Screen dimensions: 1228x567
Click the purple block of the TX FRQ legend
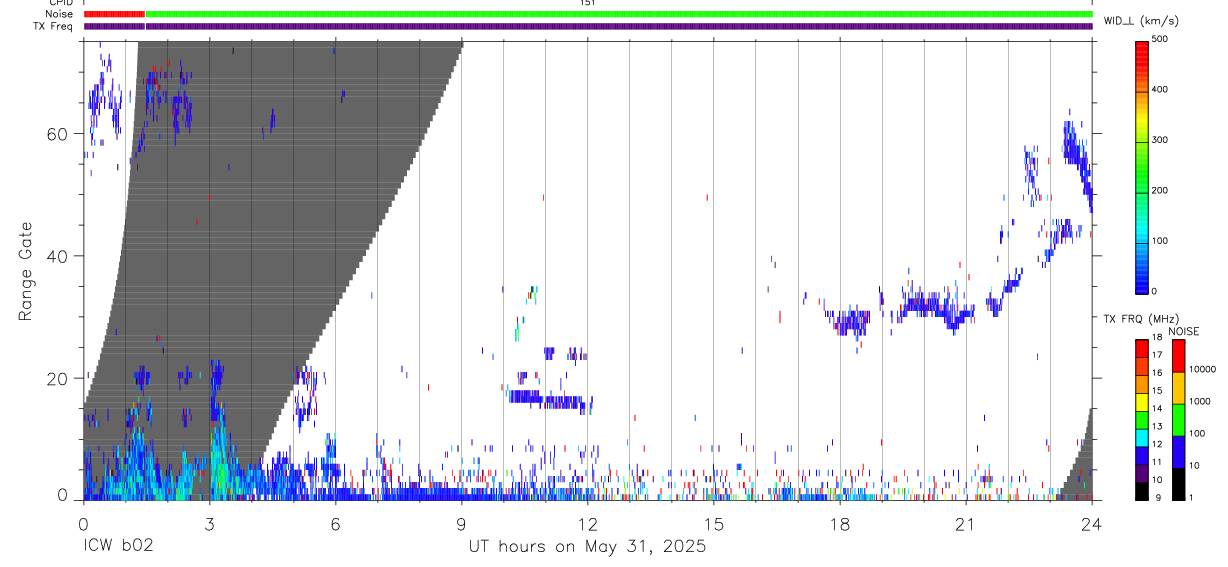tap(1141, 472)
